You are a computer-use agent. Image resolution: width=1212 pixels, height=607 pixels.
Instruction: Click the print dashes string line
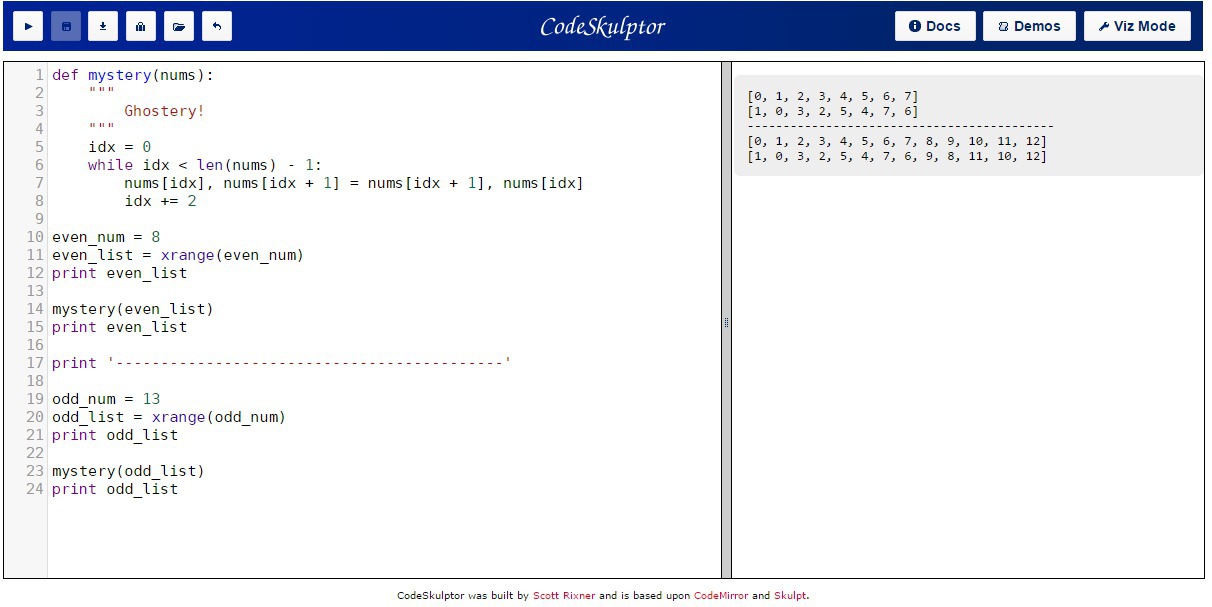pos(282,363)
